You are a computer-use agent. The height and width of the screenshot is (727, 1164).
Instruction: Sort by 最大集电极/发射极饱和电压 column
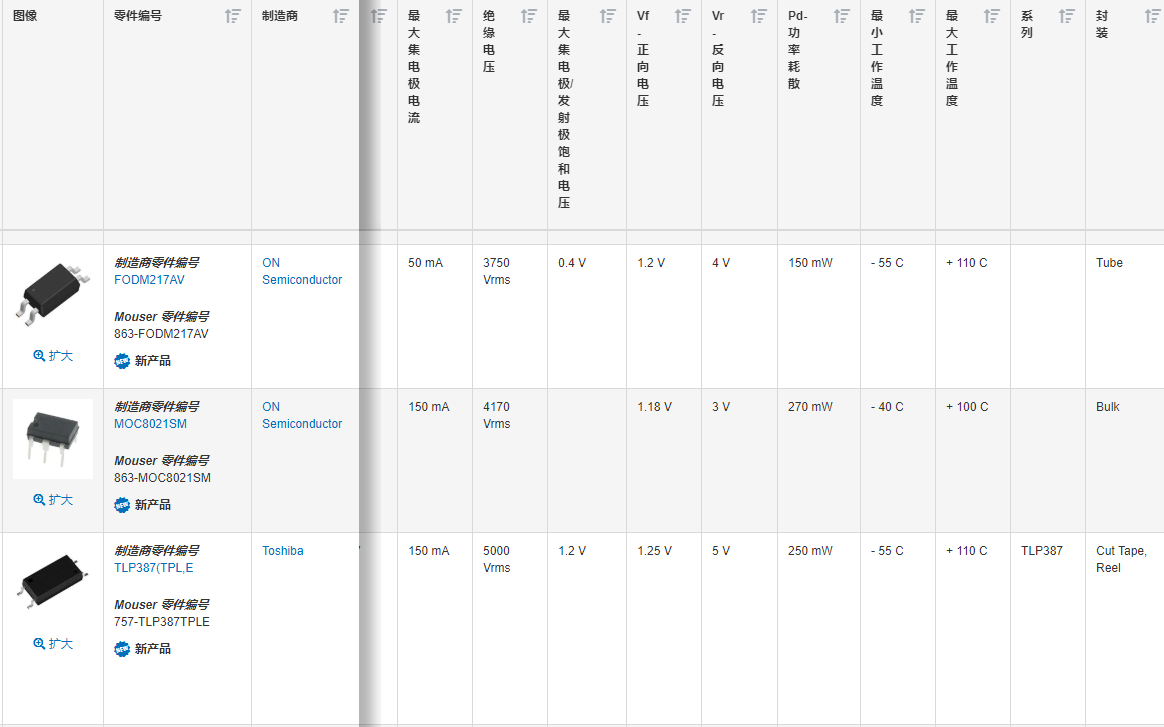click(x=608, y=16)
